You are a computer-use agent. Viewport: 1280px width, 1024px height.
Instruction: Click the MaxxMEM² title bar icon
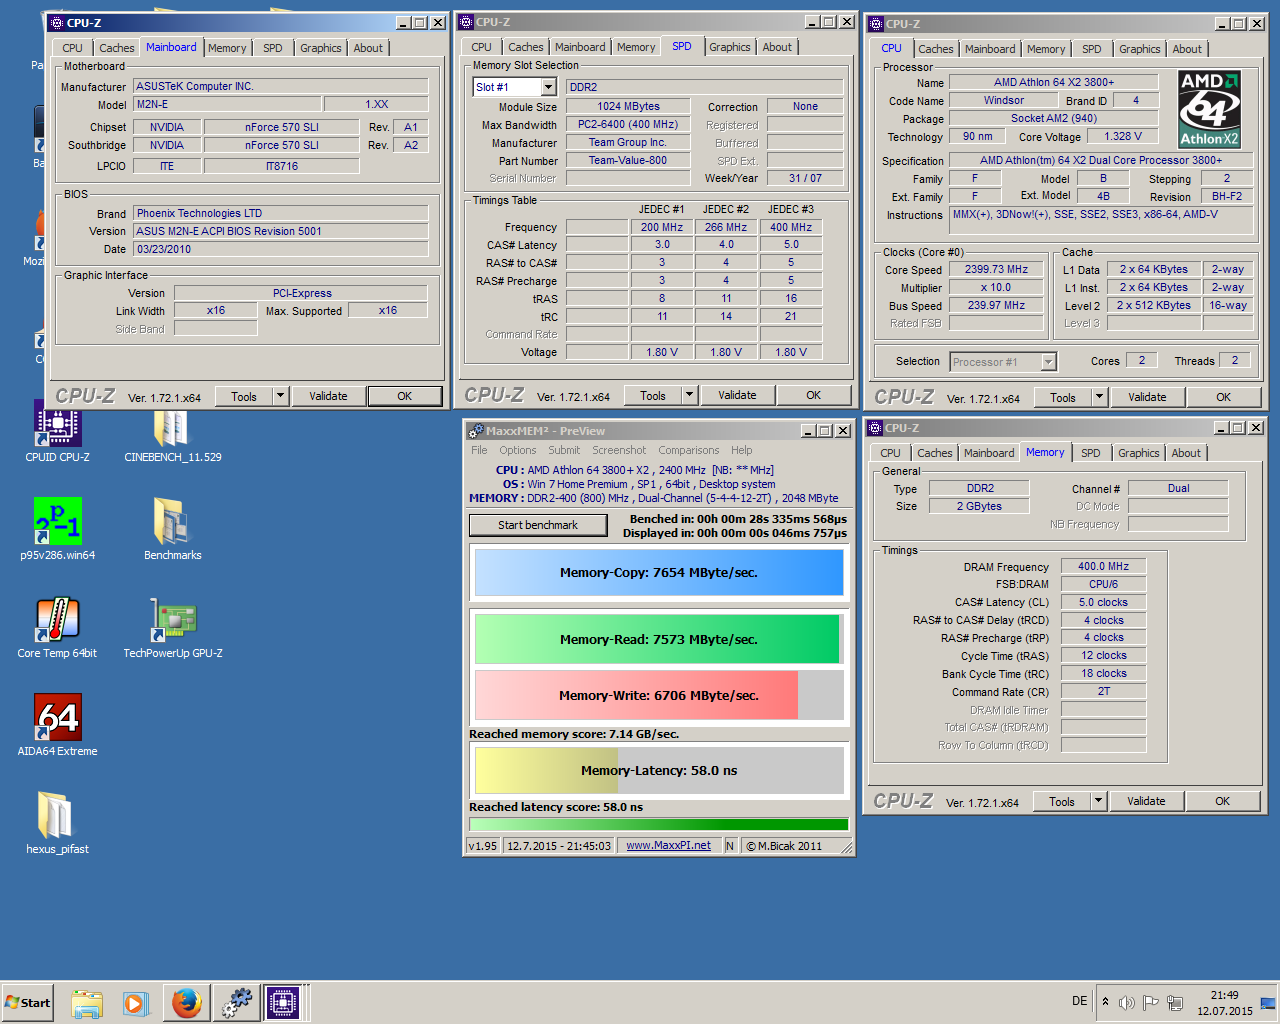[476, 431]
